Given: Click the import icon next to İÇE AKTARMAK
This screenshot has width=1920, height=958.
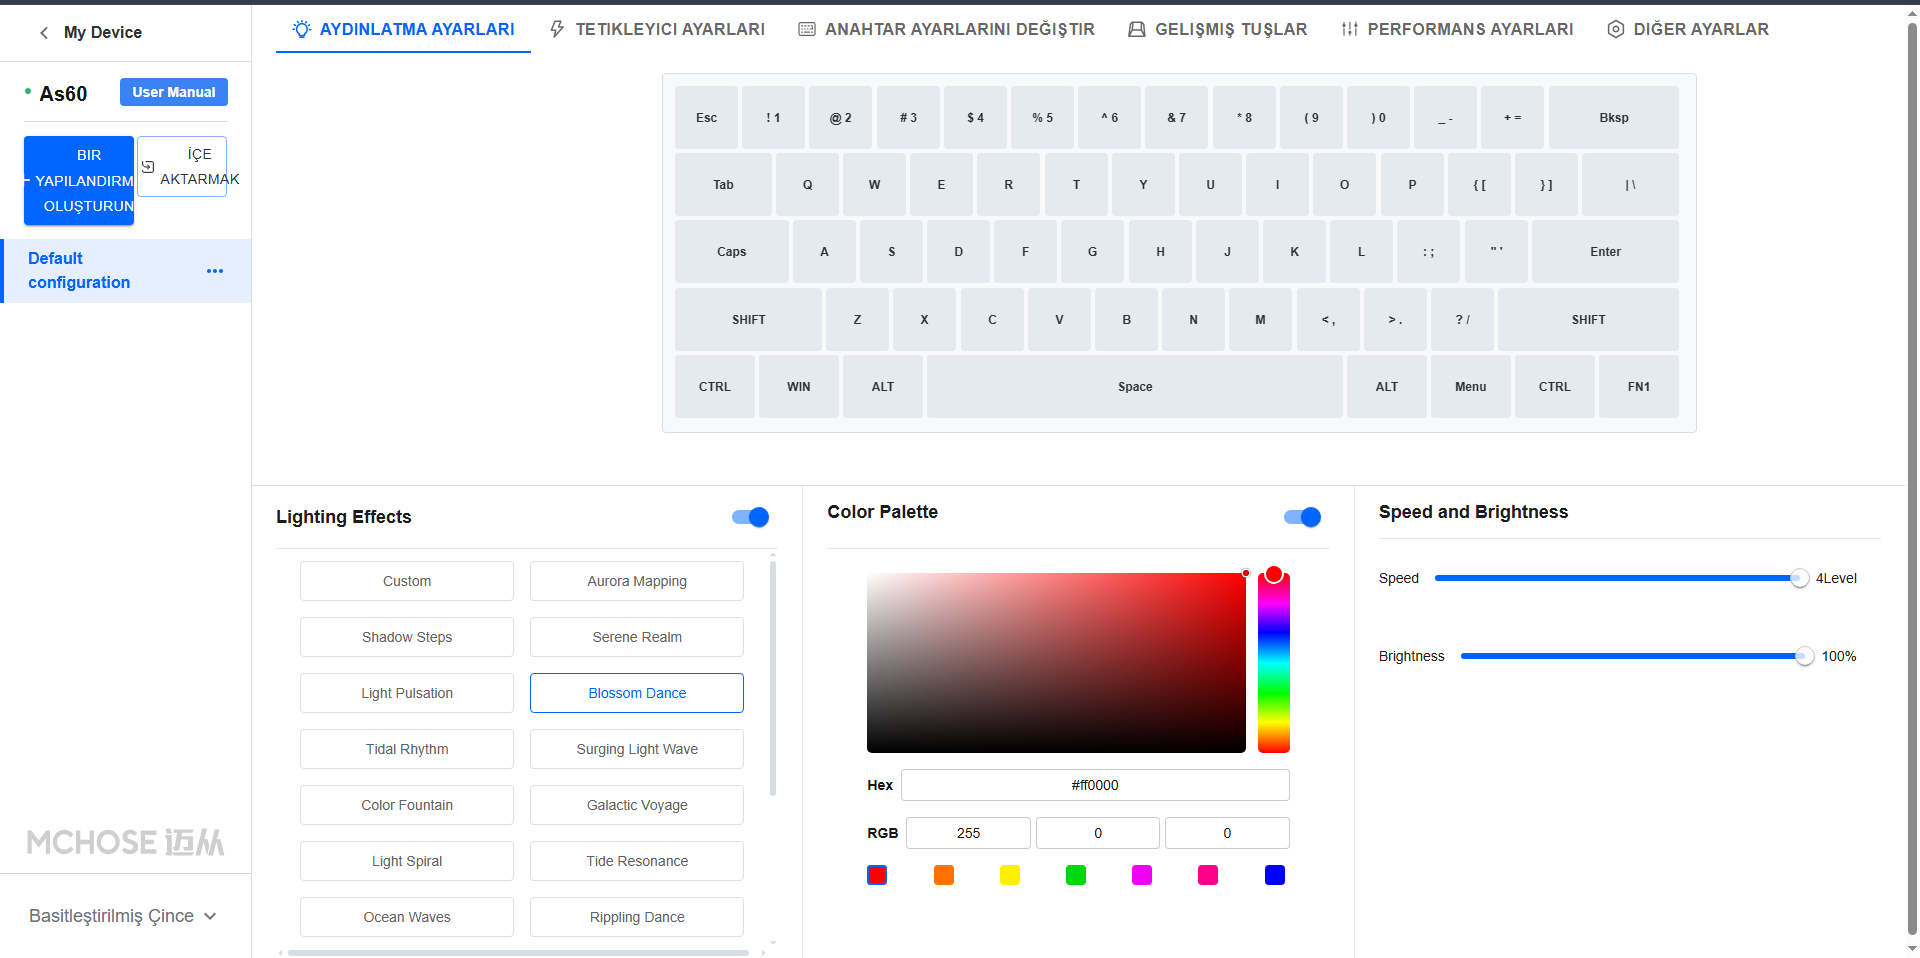Looking at the screenshot, I should pos(148,167).
